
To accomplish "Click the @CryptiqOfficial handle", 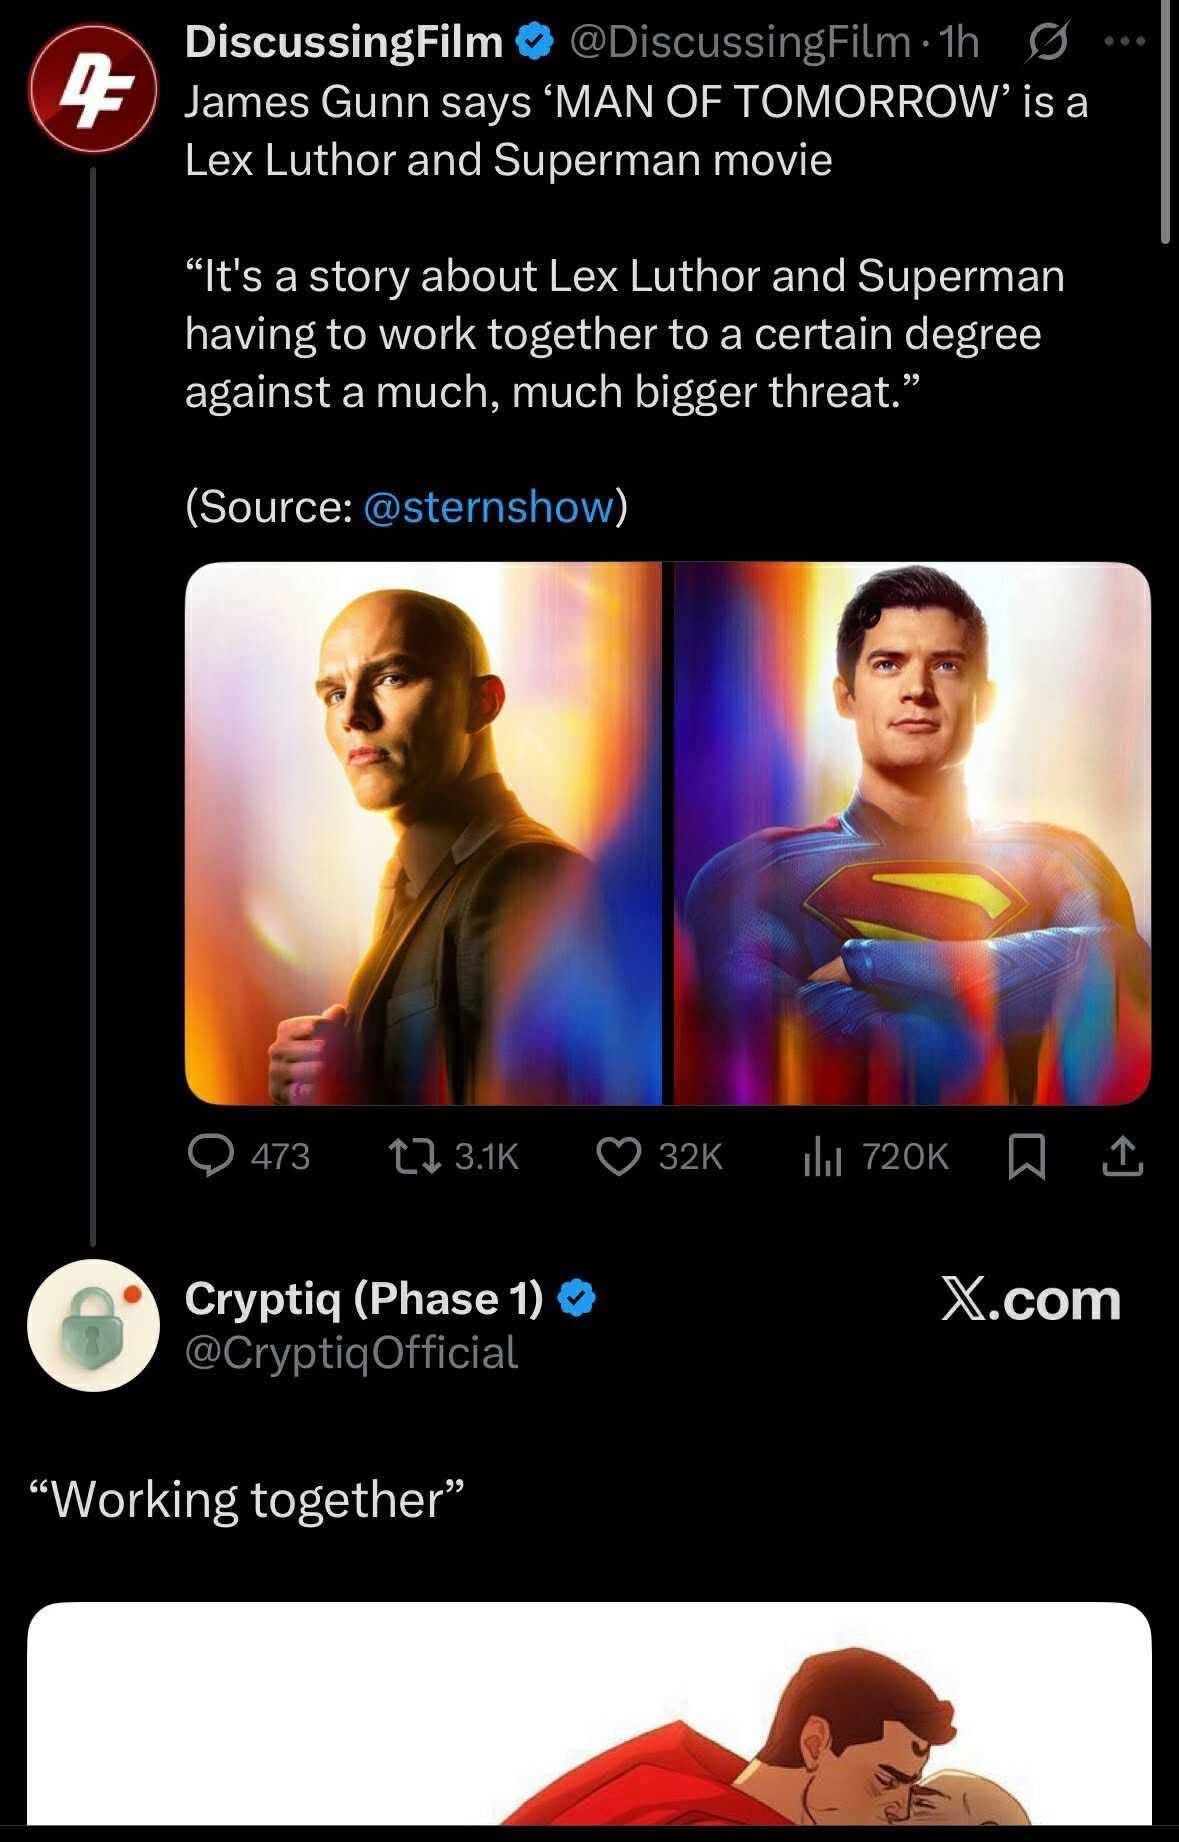I will click(x=351, y=1352).
